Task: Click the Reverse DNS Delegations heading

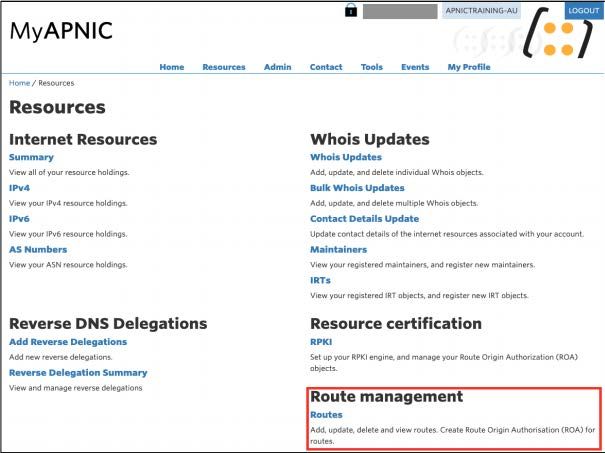Action: click(x=108, y=324)
